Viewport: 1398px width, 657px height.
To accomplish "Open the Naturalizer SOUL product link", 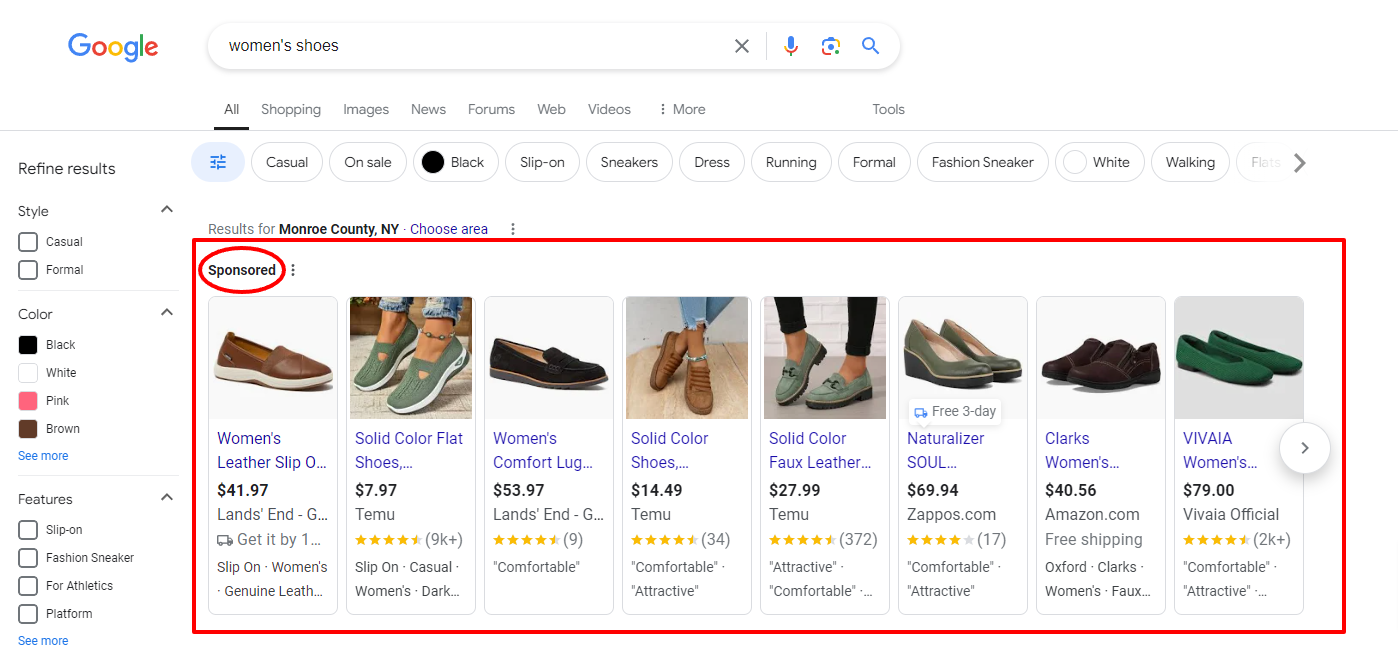I will point(945,450).
